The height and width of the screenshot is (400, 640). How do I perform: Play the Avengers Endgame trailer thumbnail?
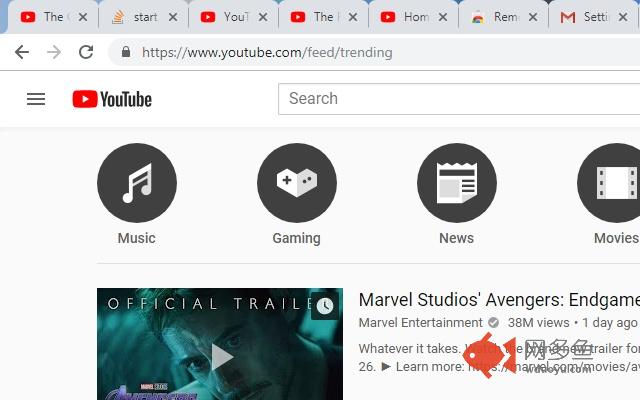click(x=220, y=344)
